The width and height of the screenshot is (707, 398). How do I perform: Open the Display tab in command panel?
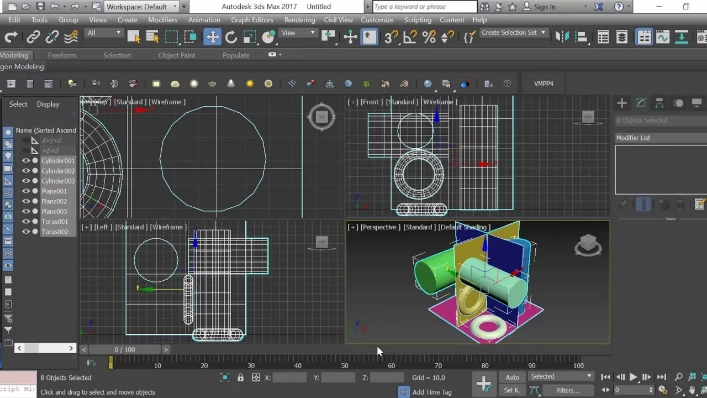click(697, 103)
